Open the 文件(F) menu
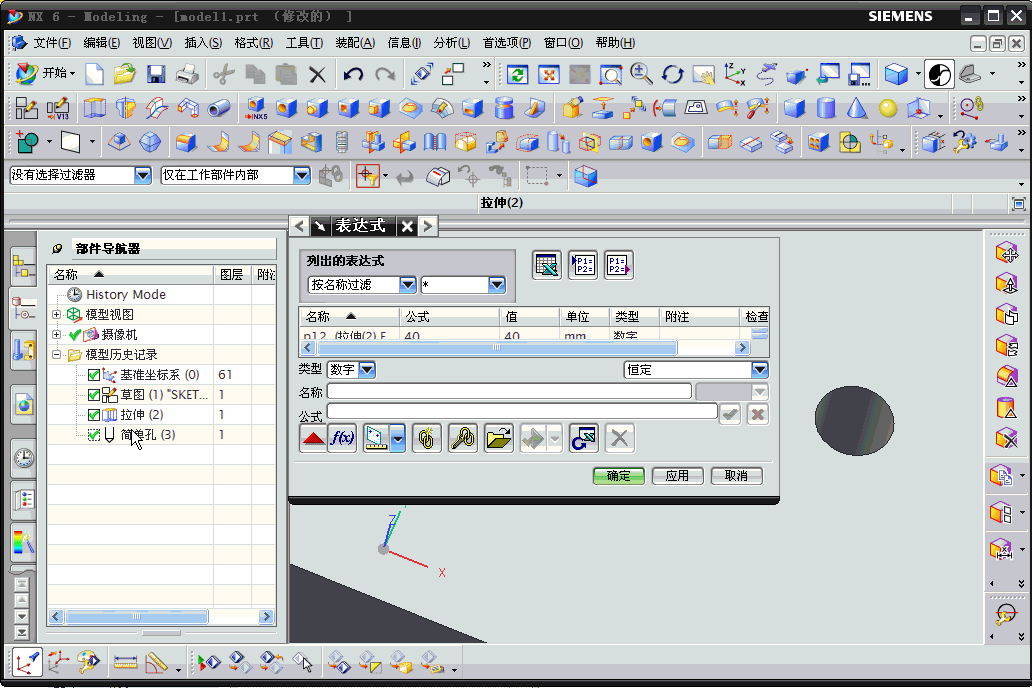The height and width of the screenshot is (688, 1032). [51, 43]
